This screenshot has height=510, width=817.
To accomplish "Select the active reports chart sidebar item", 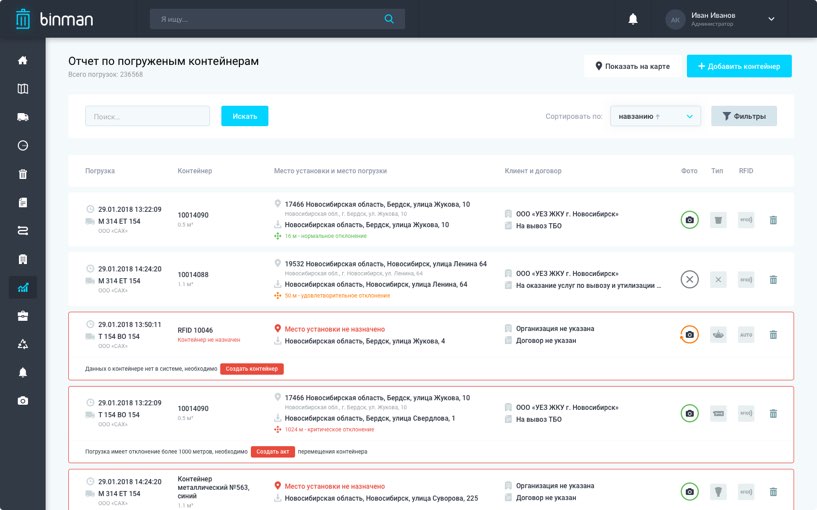I will [22, 287].
